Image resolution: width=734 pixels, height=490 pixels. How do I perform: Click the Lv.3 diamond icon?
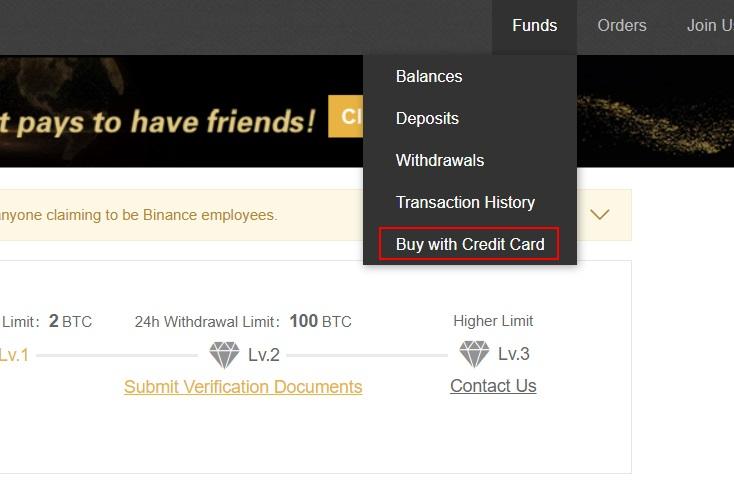(x=474, y=353)
